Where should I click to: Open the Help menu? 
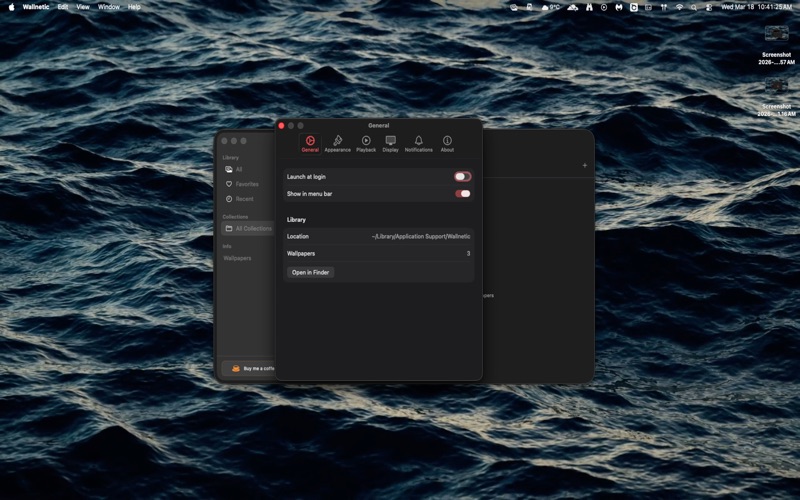(x=134, y=7)
